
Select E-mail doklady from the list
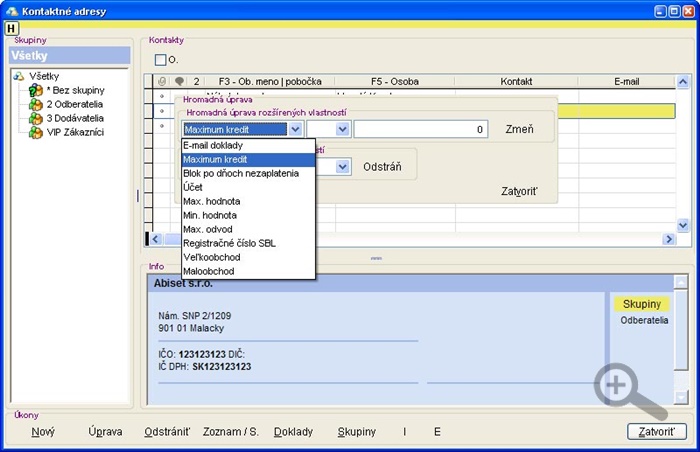(x=248, y=146)
